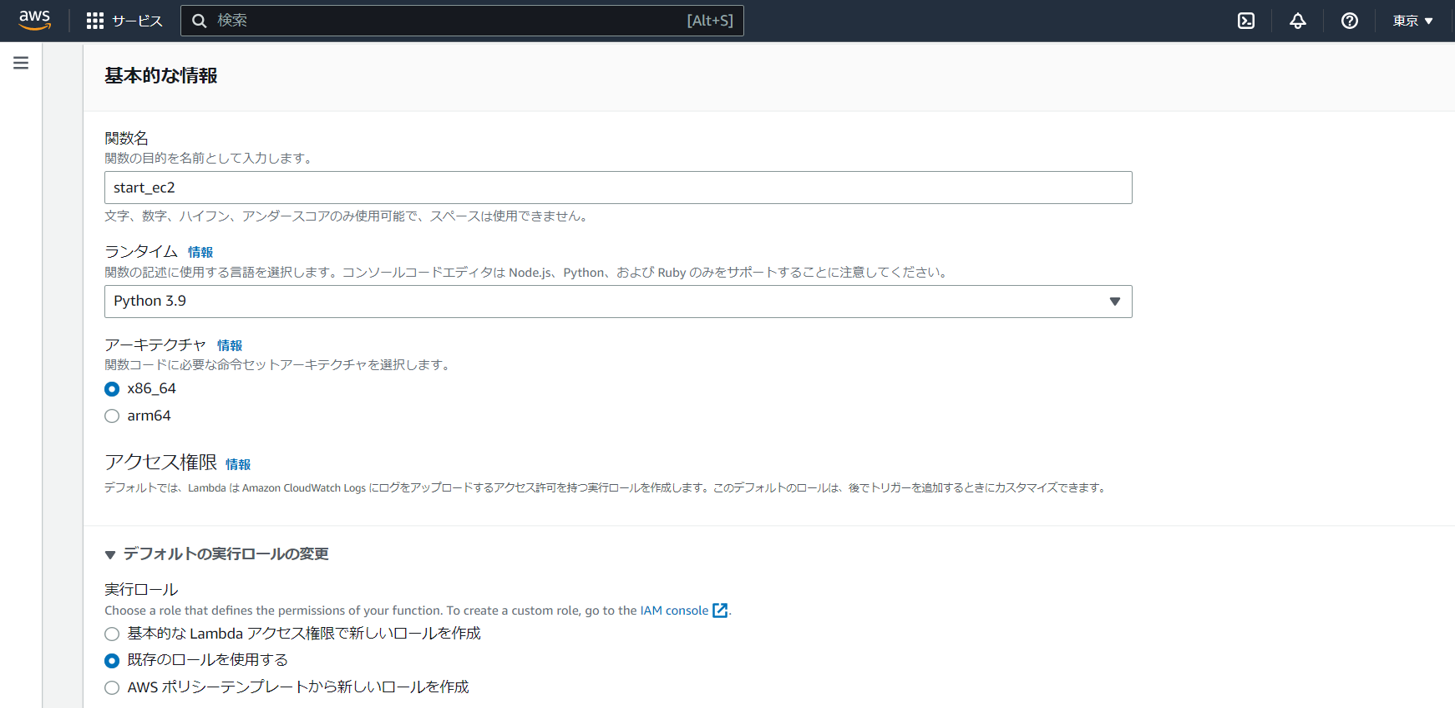Screen dimensions: 1455x708
Task: Select the x86_64 architecture option
Action: click(112, 389)
